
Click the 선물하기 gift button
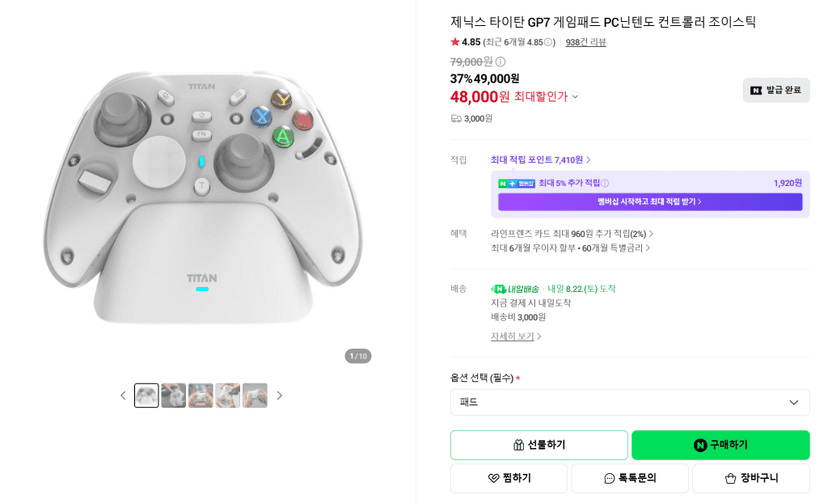pyautogui.click(x=539, y=445)
